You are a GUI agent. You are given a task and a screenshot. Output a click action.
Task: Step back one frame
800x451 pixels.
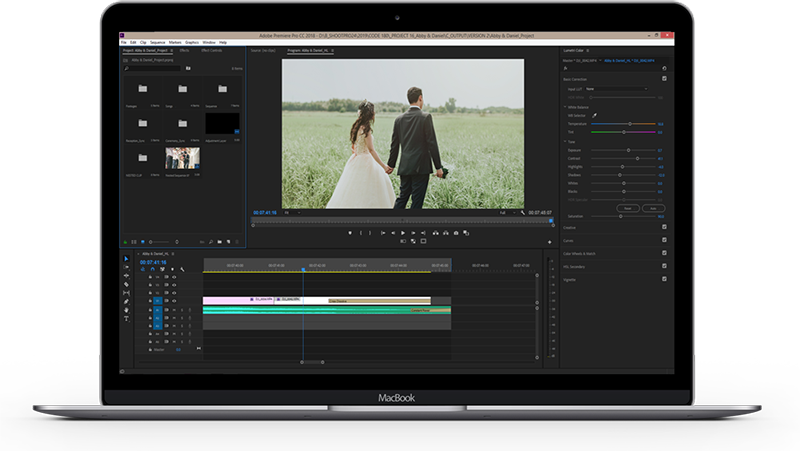tap(393, 233)
